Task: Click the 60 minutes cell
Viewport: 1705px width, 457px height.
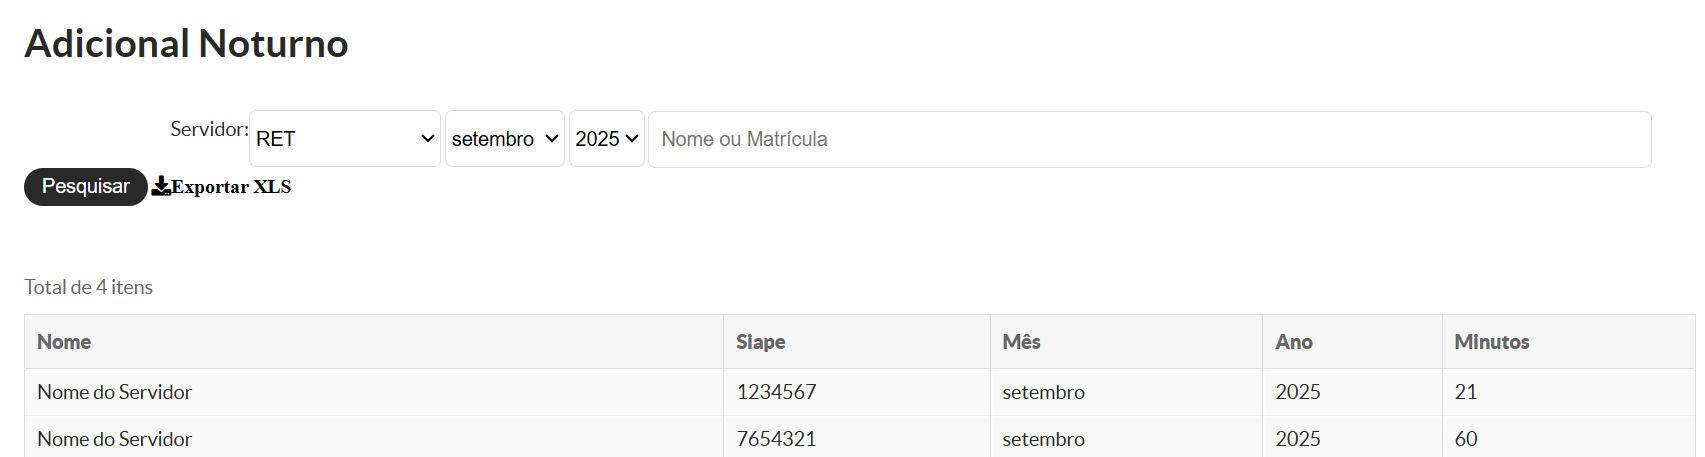Action: [x=1465, y=439]
